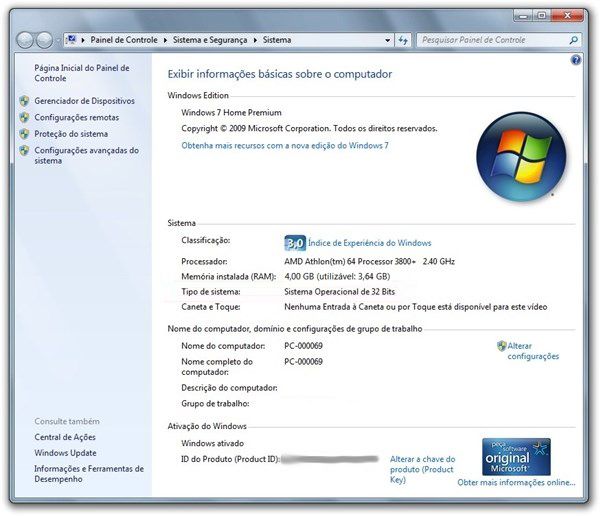Expand arrow before Sistema breadcrumb
Viewport: 600px width, 516px height.
pos(255,40)
